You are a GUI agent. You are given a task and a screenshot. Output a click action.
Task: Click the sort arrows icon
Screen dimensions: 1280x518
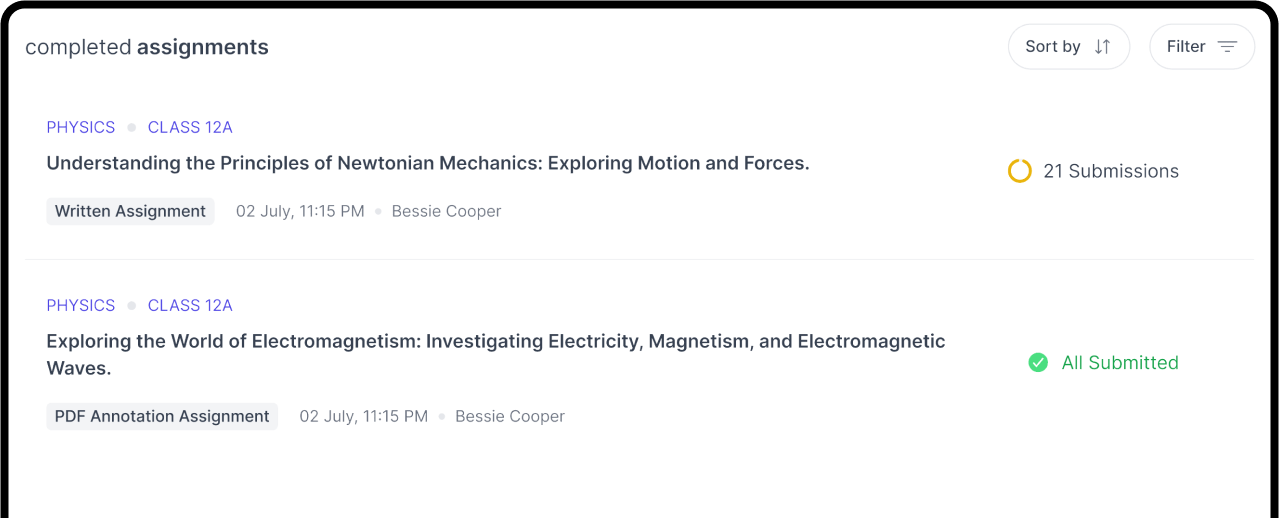click(1102, 47)
